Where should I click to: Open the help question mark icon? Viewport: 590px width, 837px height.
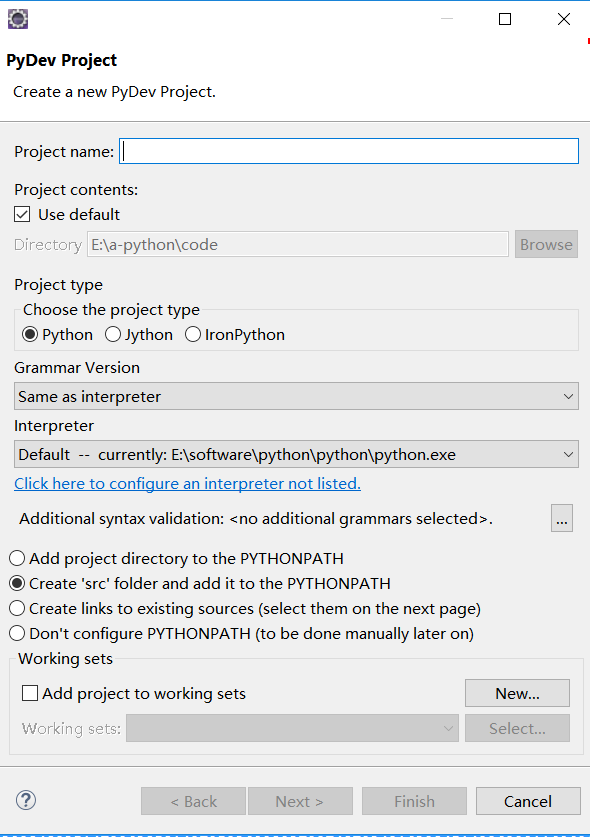(26, 800)
